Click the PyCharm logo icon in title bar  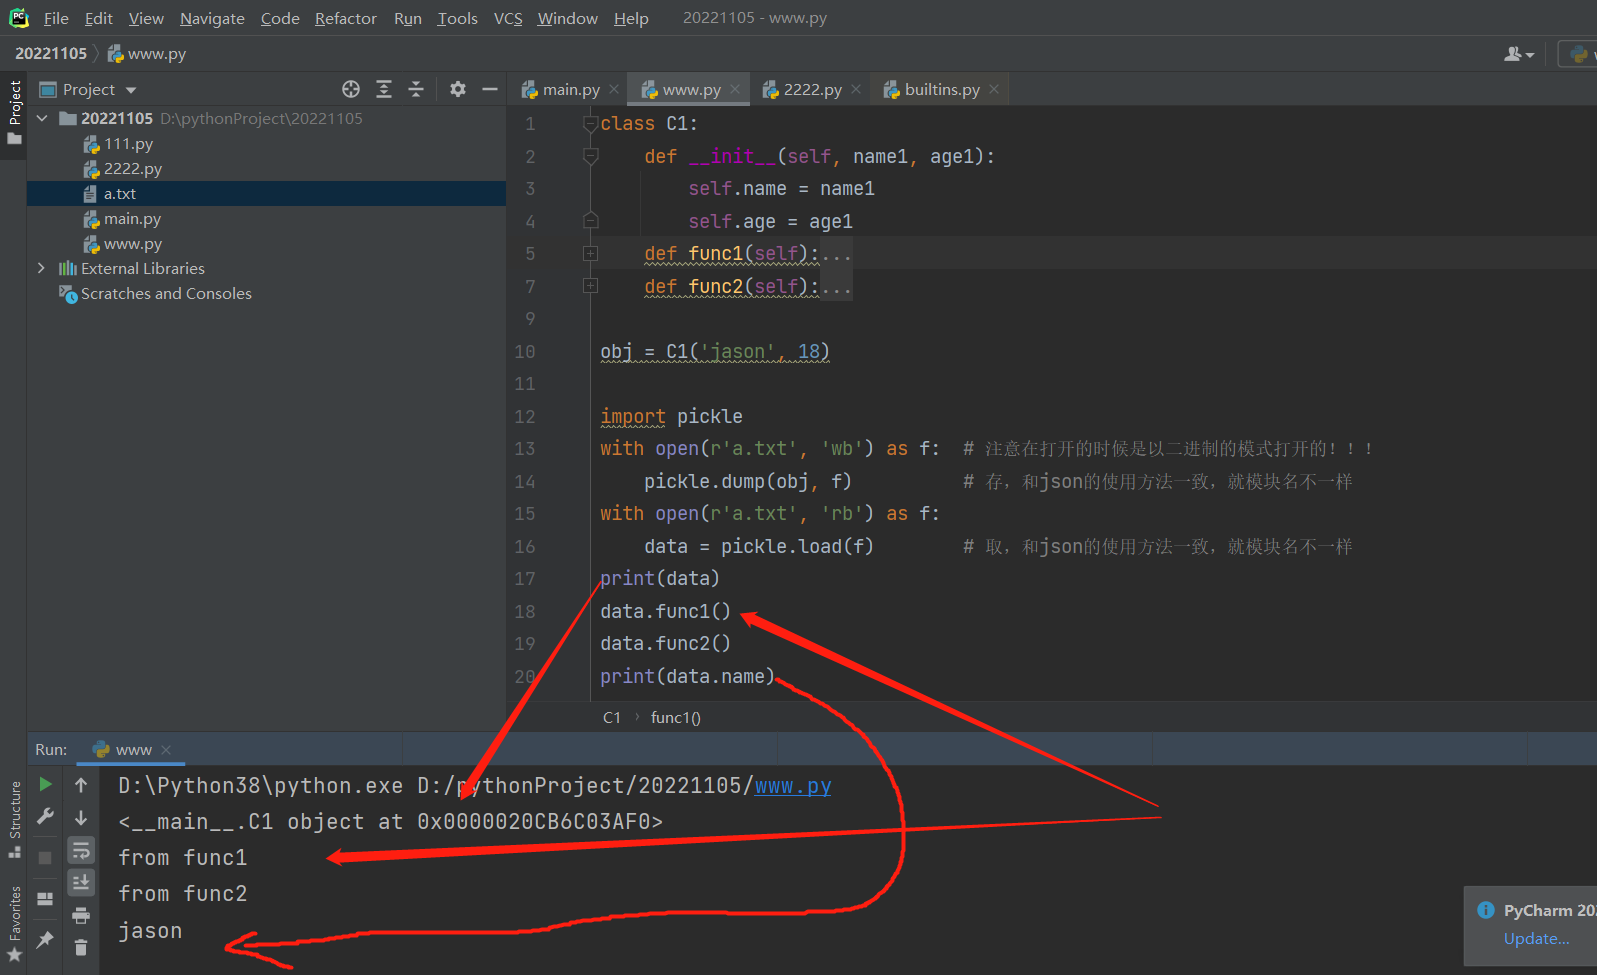(x=19, y=18)
